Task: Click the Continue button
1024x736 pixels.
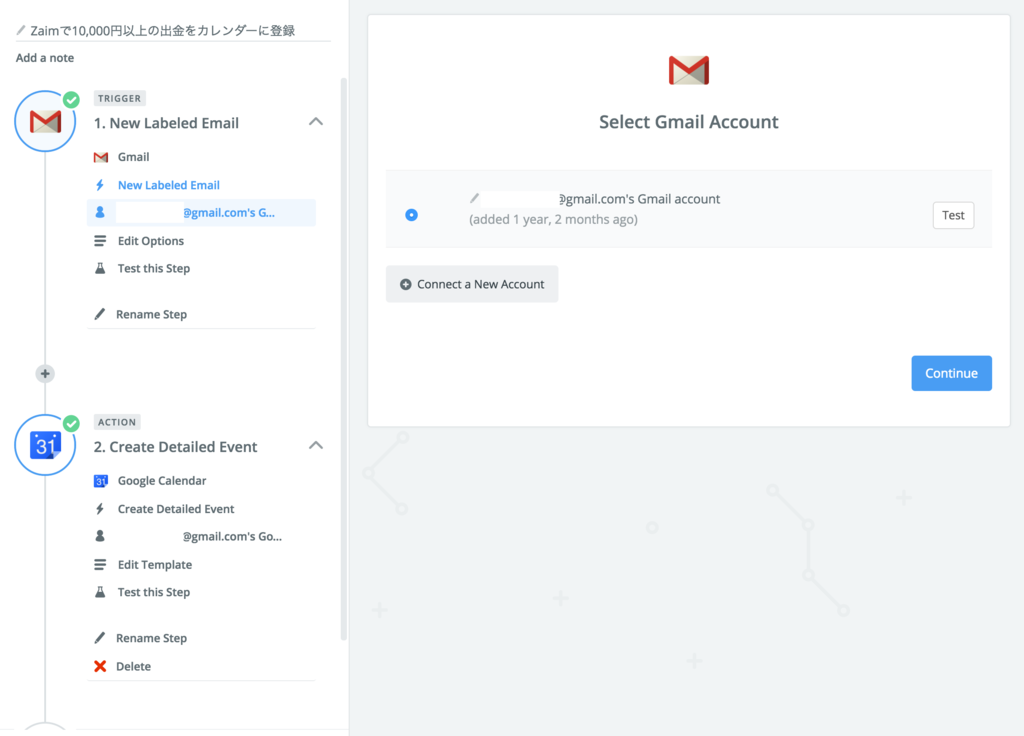Action: pos(952,374)
